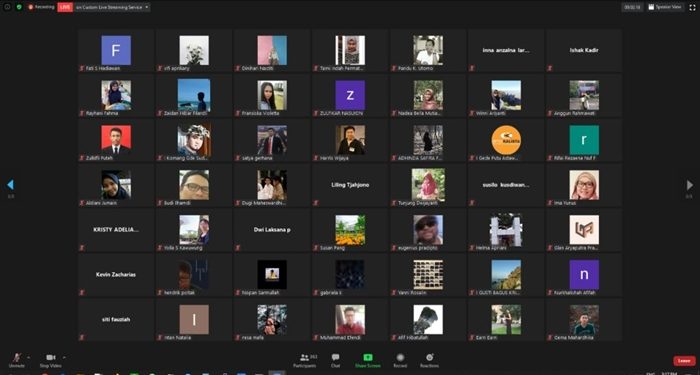Viewport: 700px width, 375px height.
Task: Click muted mic icon on Kevin Zacharias's tile
Action: coord(82,292)
